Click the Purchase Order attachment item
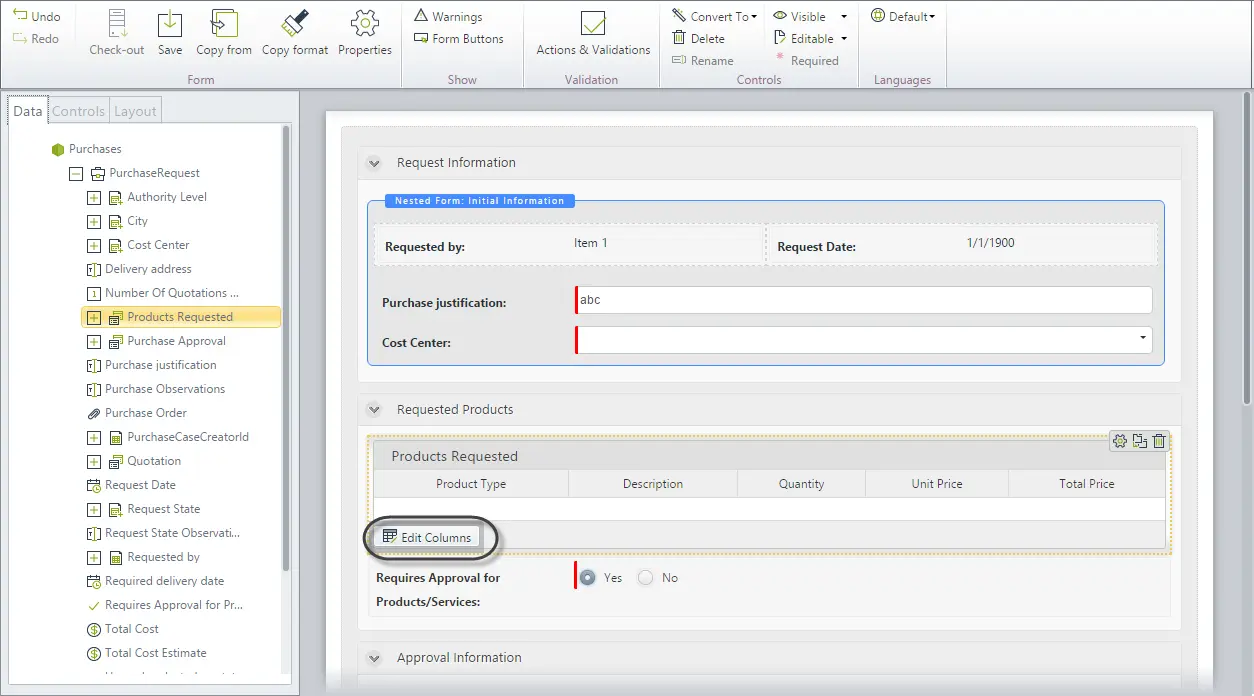1254x696 pixels. [137, 413]
